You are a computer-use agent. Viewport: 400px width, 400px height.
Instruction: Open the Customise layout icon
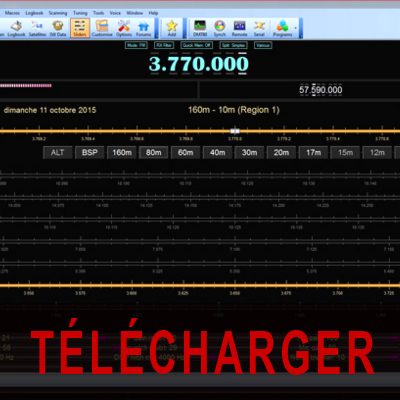tap(102, 28)
